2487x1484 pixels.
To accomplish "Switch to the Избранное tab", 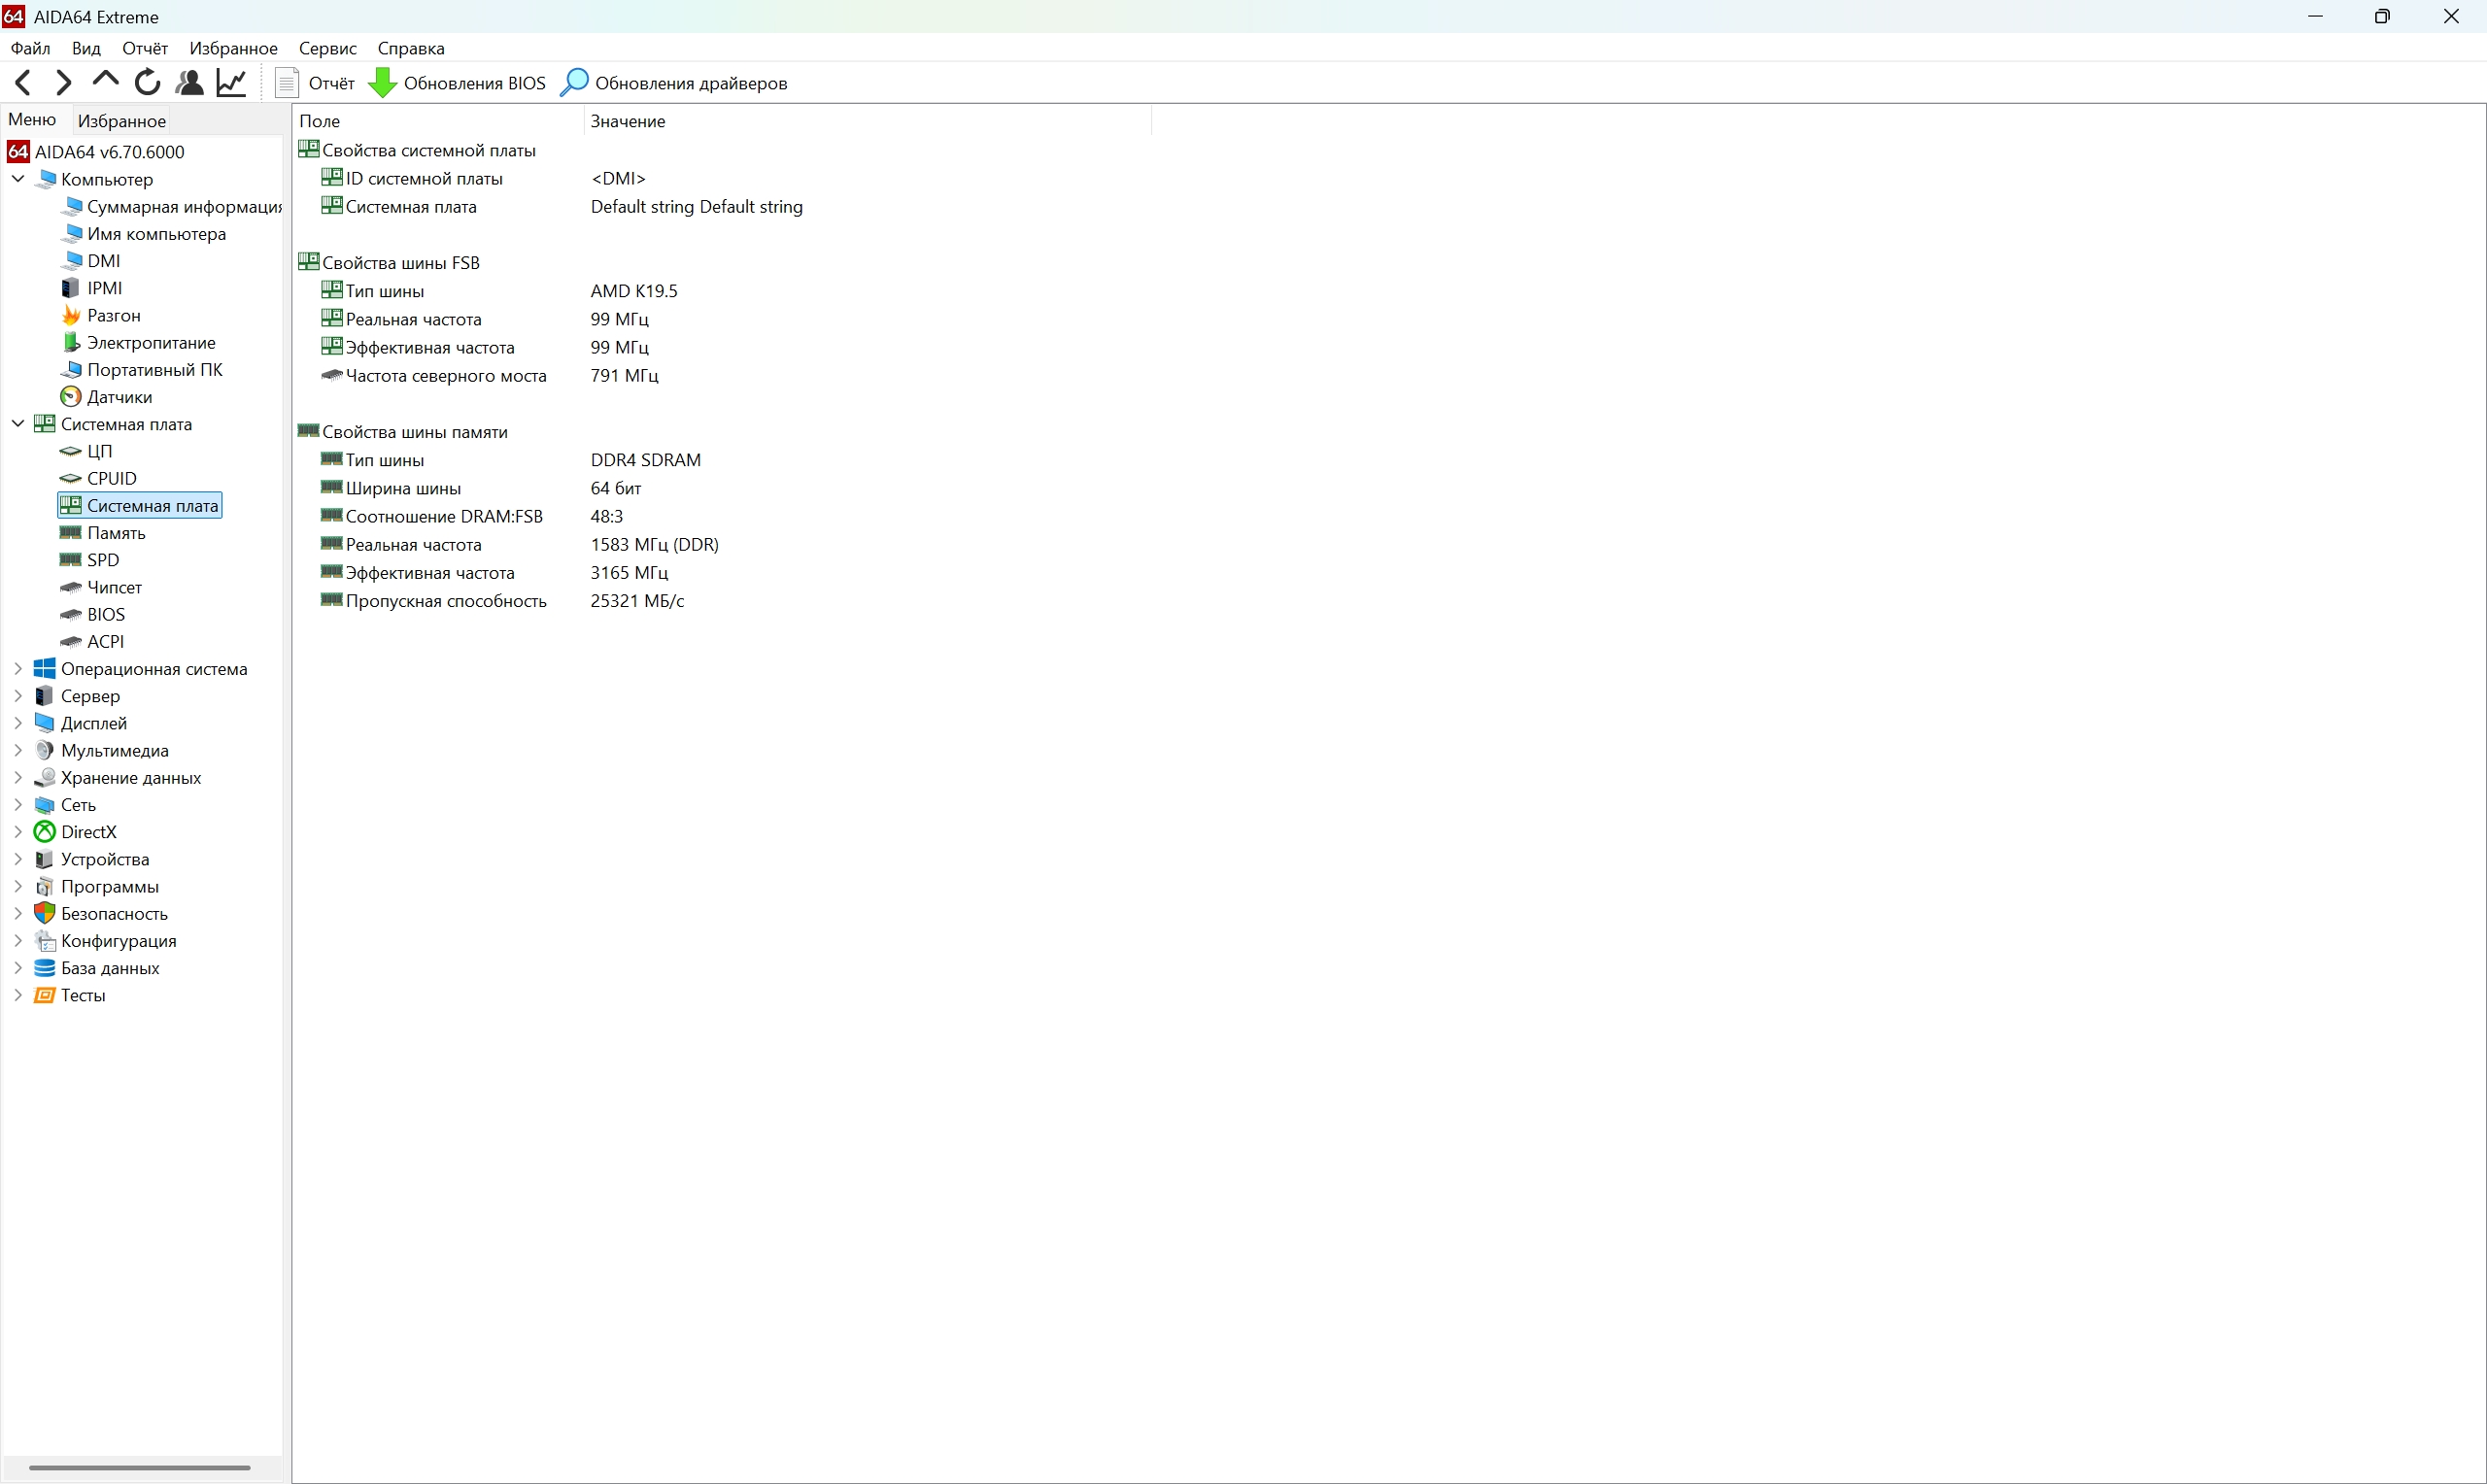I will 121,121.
